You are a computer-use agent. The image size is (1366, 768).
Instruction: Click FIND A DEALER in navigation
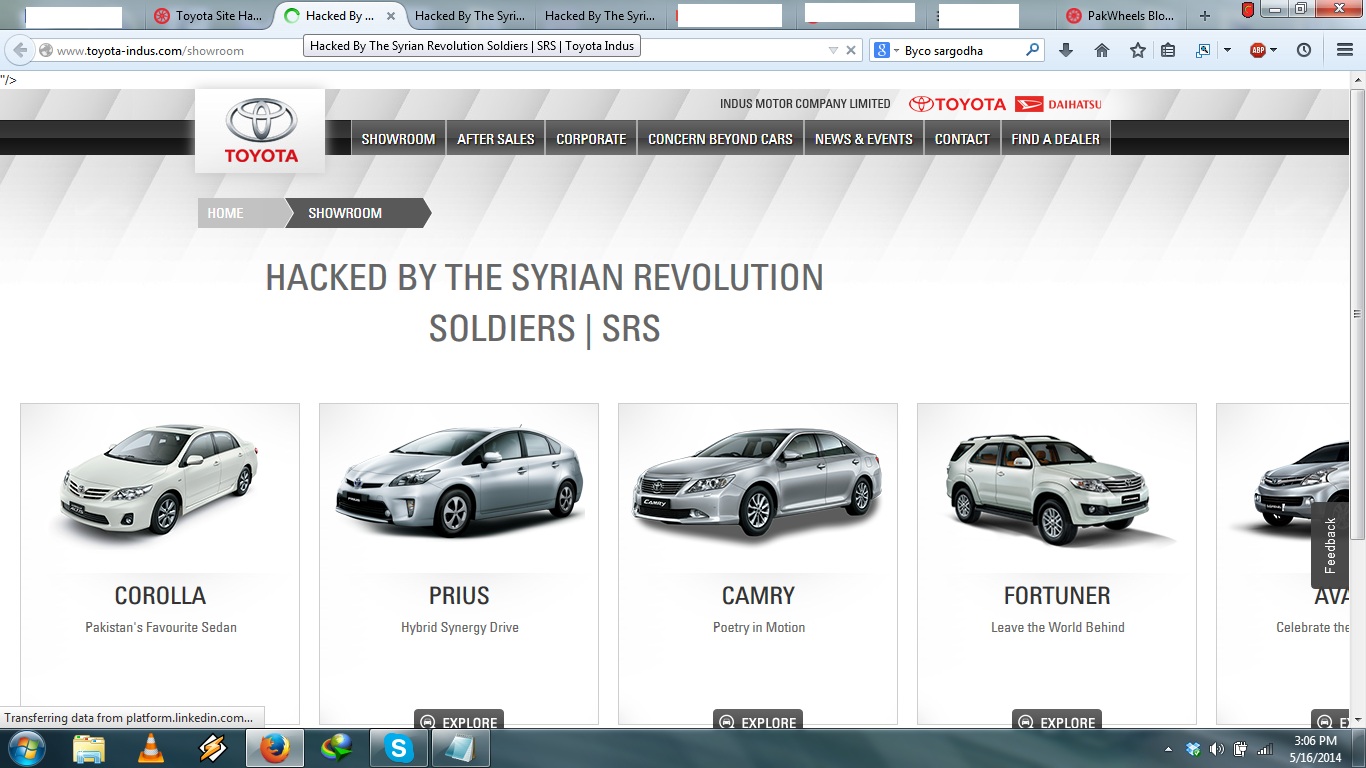(x=1055, y=139)
